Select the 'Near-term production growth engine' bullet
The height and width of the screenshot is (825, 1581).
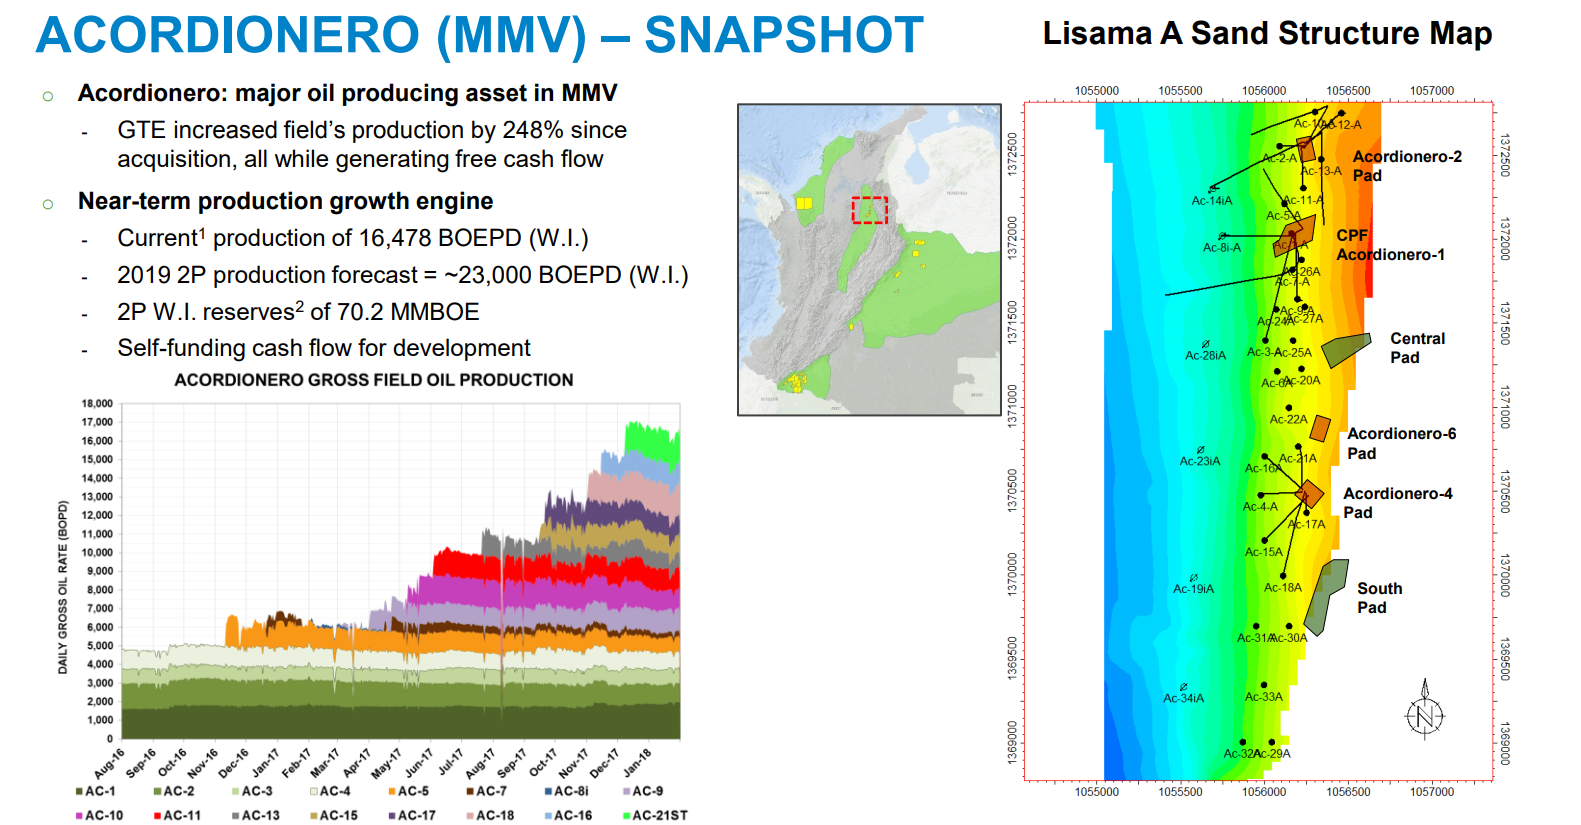pyautogui.click(x=285, y=201)
